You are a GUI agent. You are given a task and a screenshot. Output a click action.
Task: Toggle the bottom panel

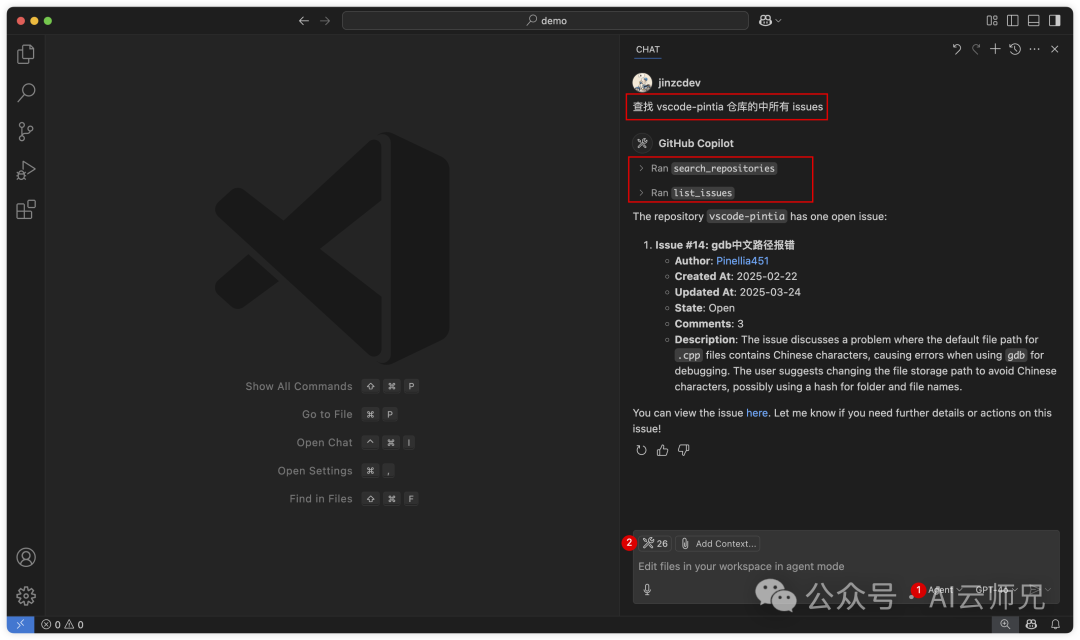coord(1034,21)
